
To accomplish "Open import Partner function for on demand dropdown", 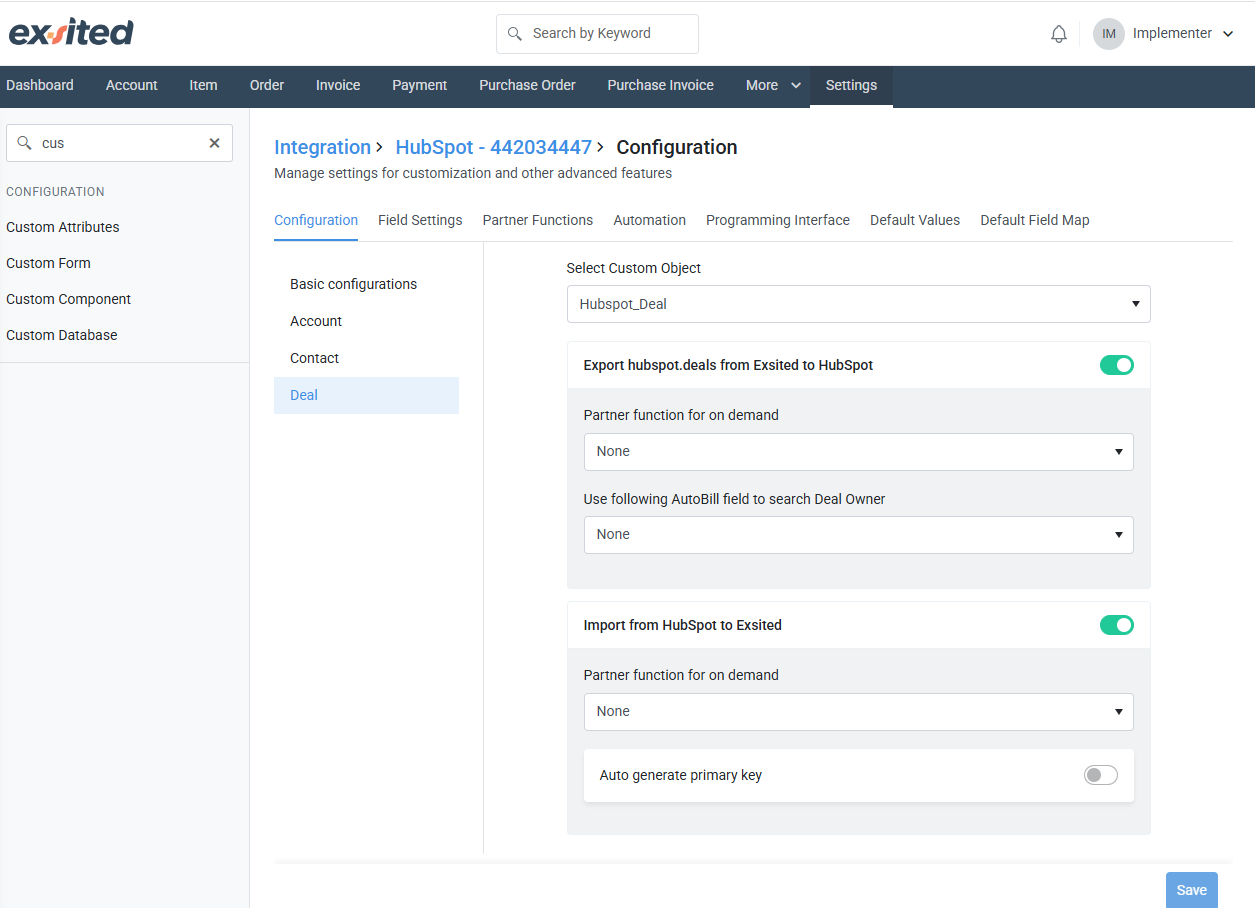I will point(858,712).
